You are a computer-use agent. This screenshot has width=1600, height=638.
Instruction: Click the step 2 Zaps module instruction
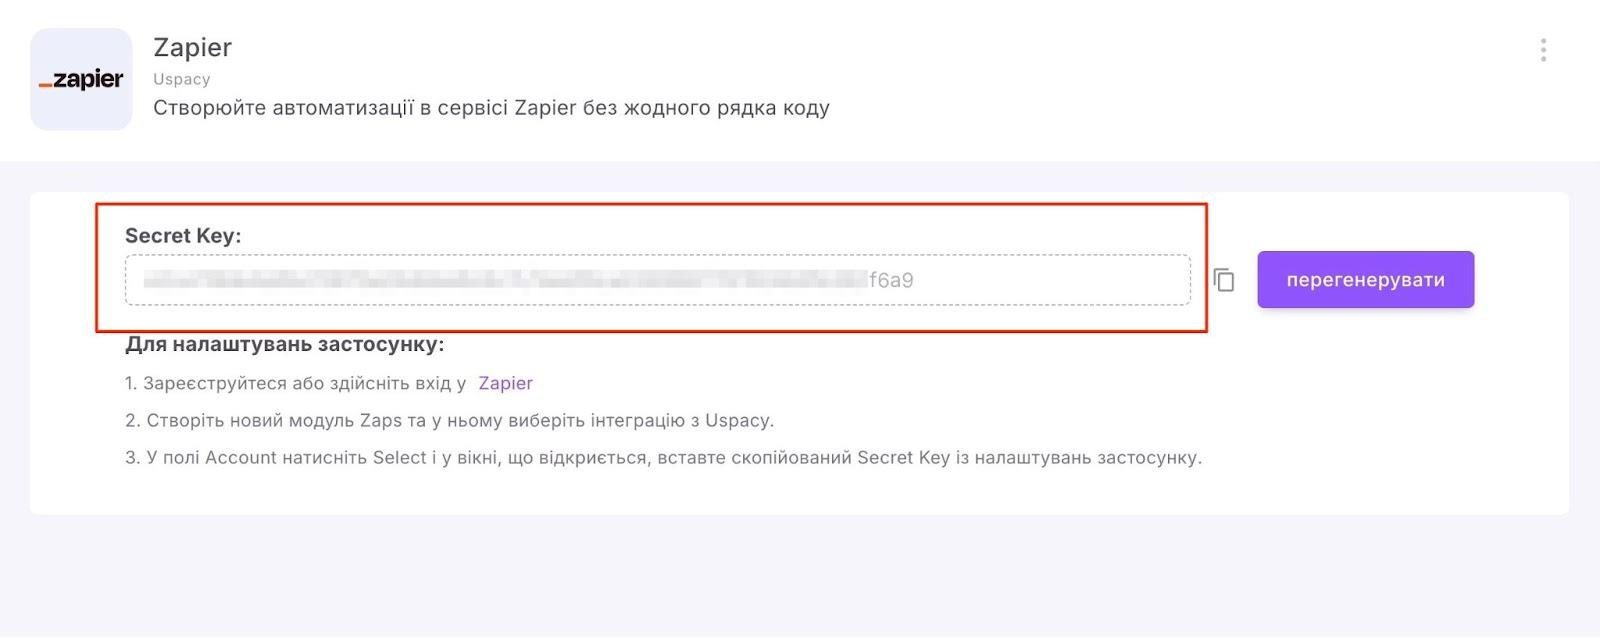click(x=448, y=420)
